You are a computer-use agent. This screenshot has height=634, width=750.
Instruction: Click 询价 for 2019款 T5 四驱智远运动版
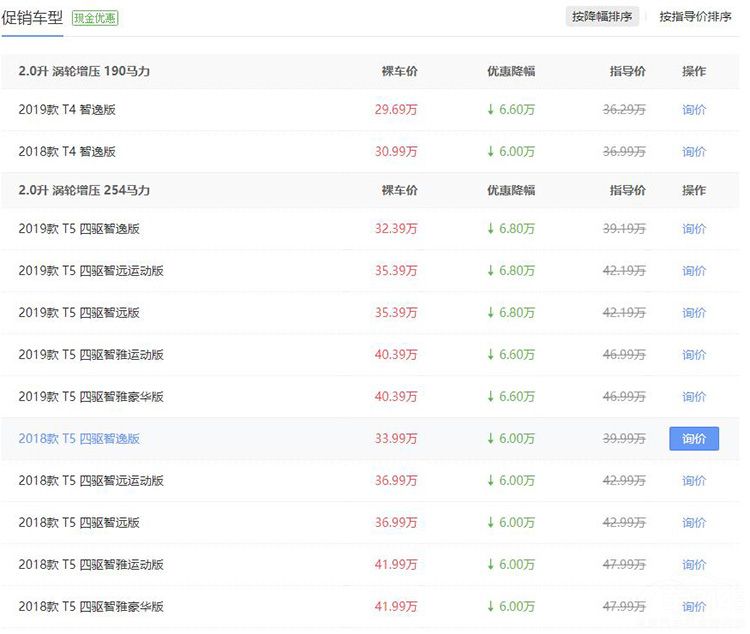tap(694, 271)
